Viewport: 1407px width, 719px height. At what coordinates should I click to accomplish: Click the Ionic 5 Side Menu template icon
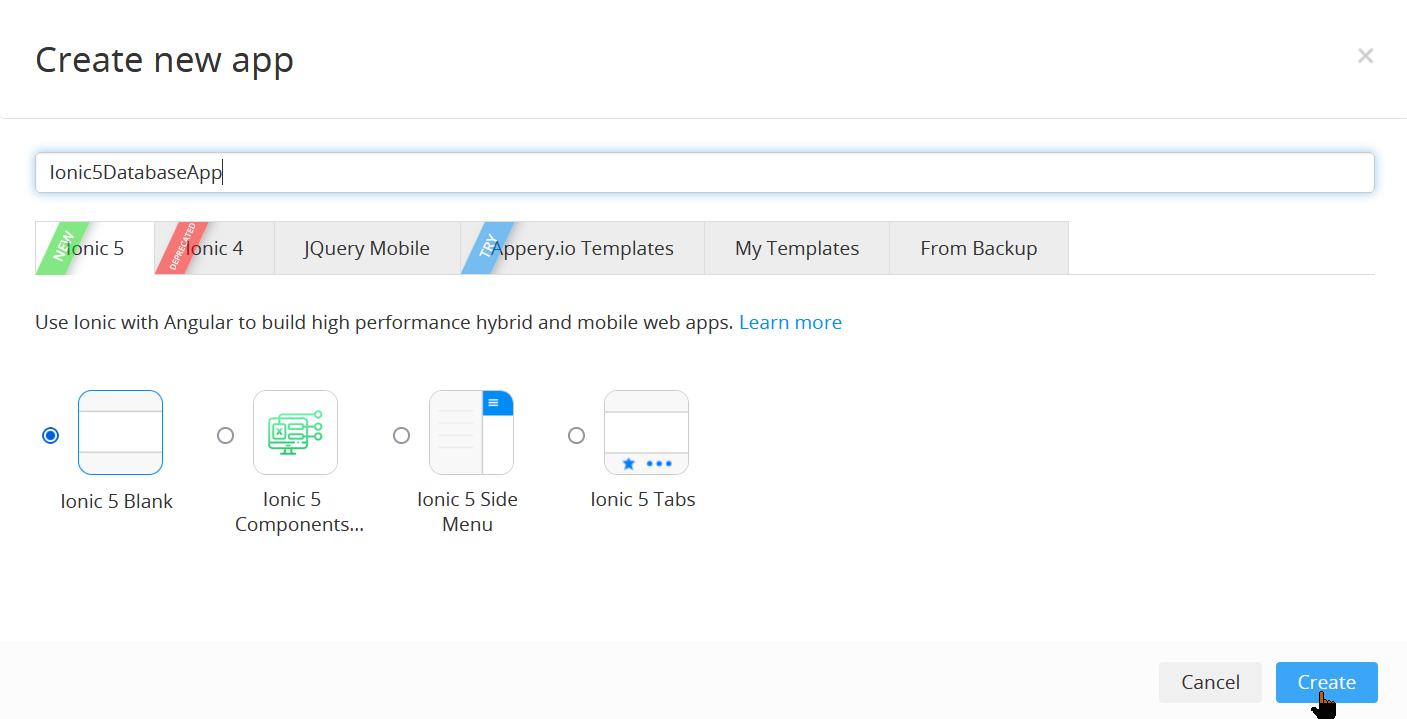(471, 432)
